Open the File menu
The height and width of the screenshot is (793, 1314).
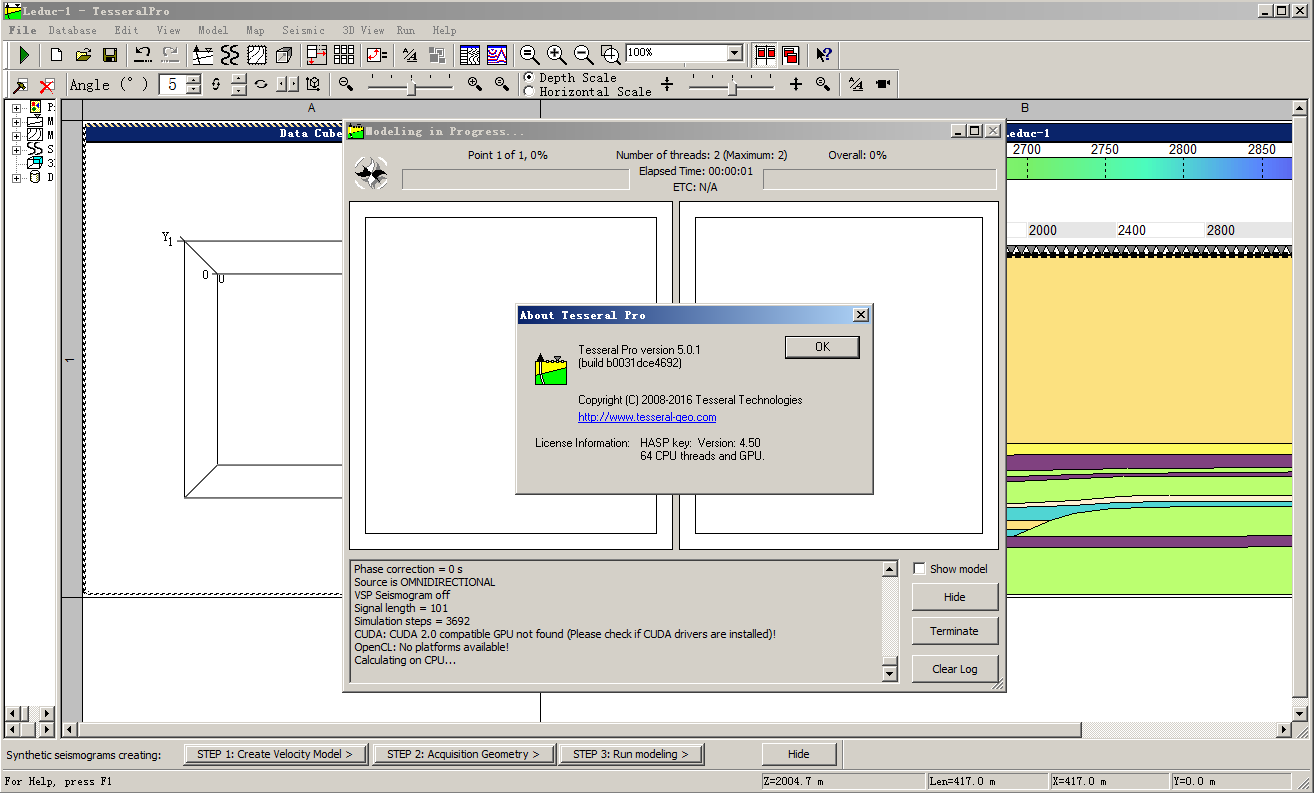[22, 30]
